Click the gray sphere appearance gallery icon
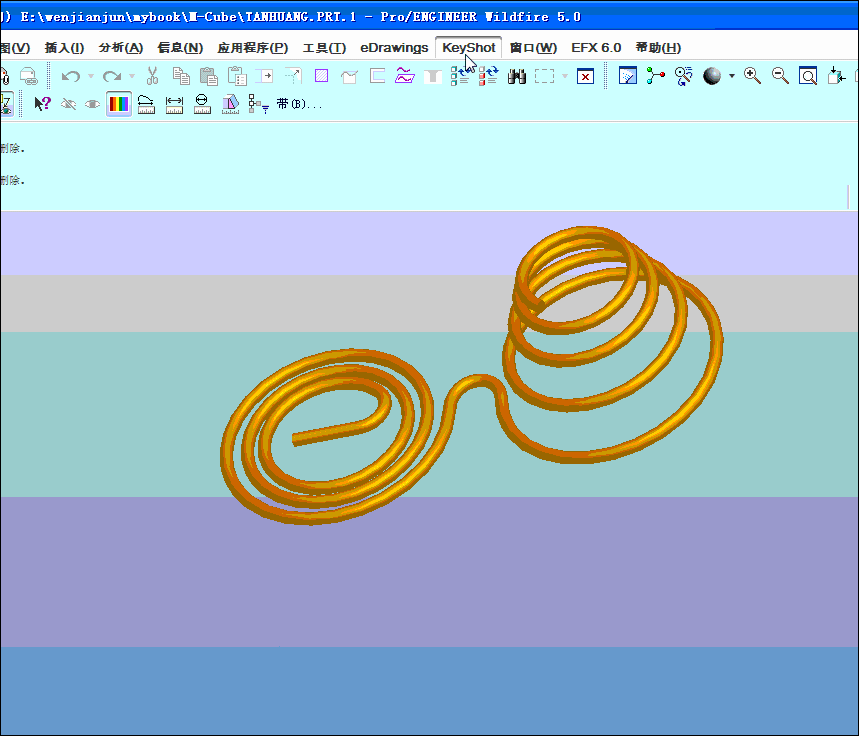The height and width of the screenshot is (736, 859). pos(712,76)
